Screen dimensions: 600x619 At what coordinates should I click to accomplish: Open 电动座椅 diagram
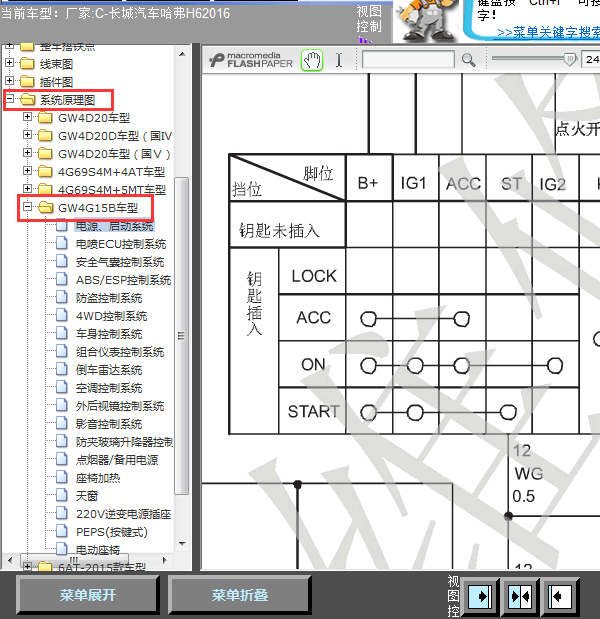pyautogui.click(x=98, y=550)
